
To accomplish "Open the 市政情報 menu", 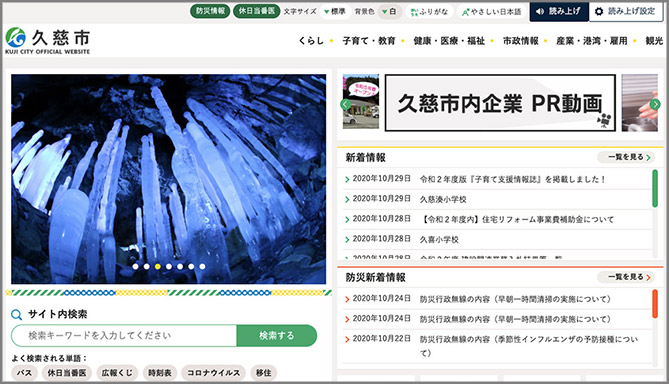I will click(x=521, y=41).
